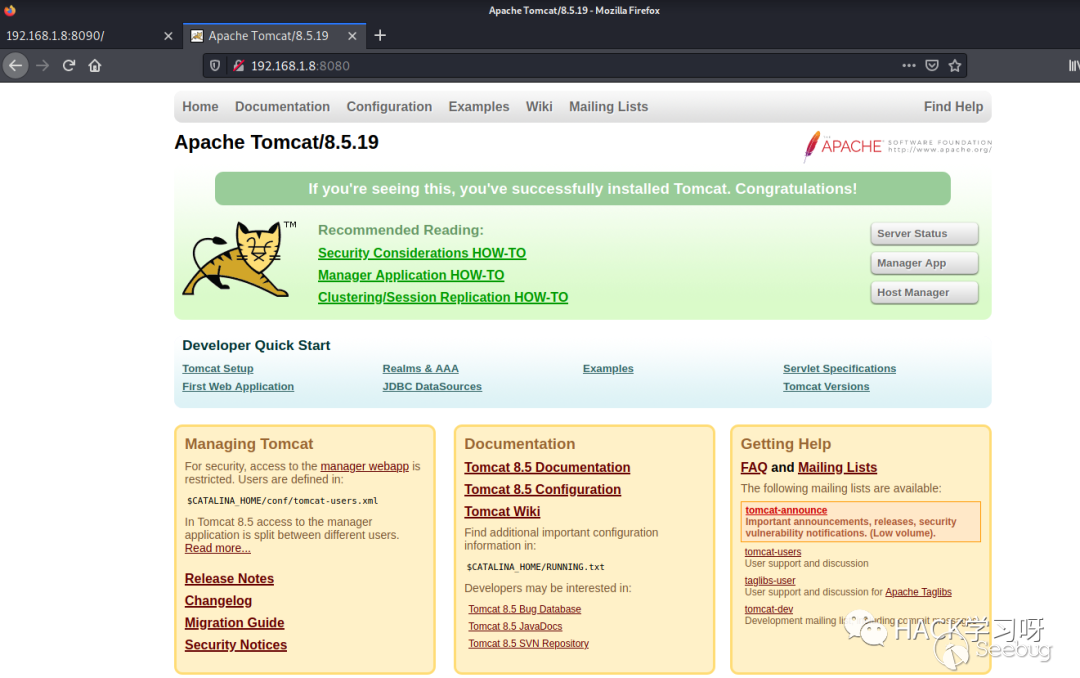
Task: Open Tomcat 8.5 JavaDocs link
Action: 515,626
